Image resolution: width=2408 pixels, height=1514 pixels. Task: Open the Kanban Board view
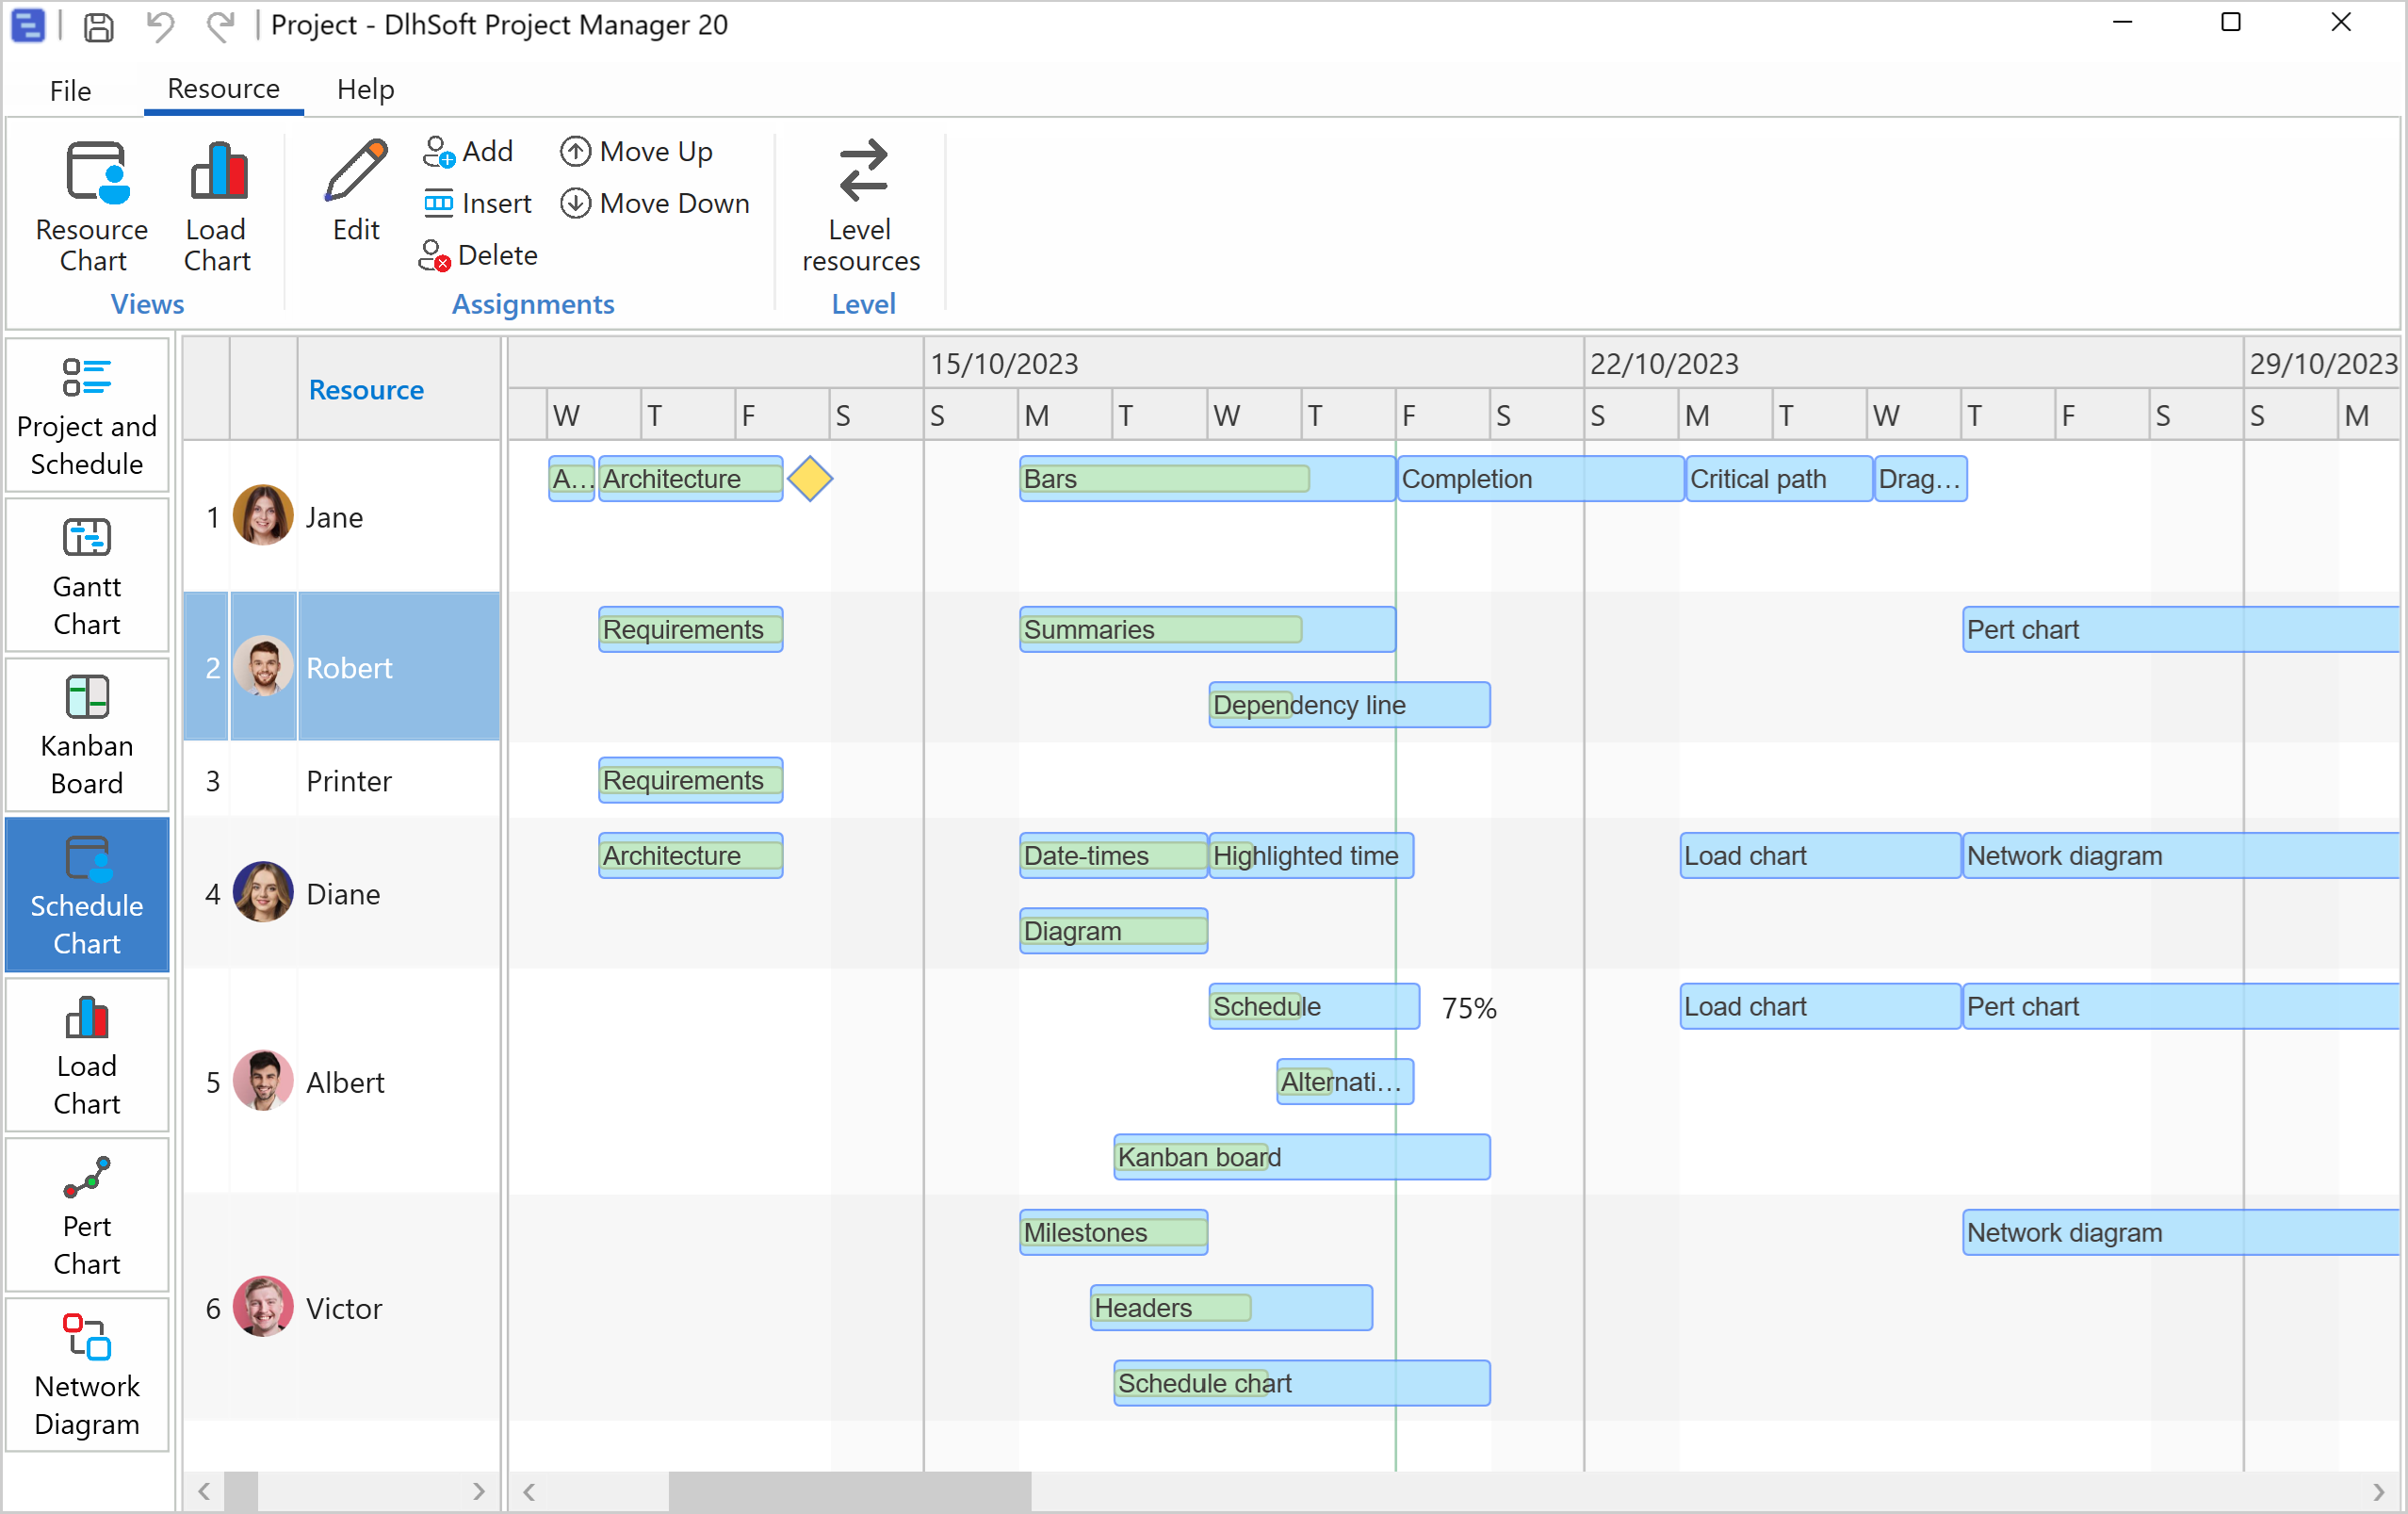pyautogui.click(x=87, y=735)
